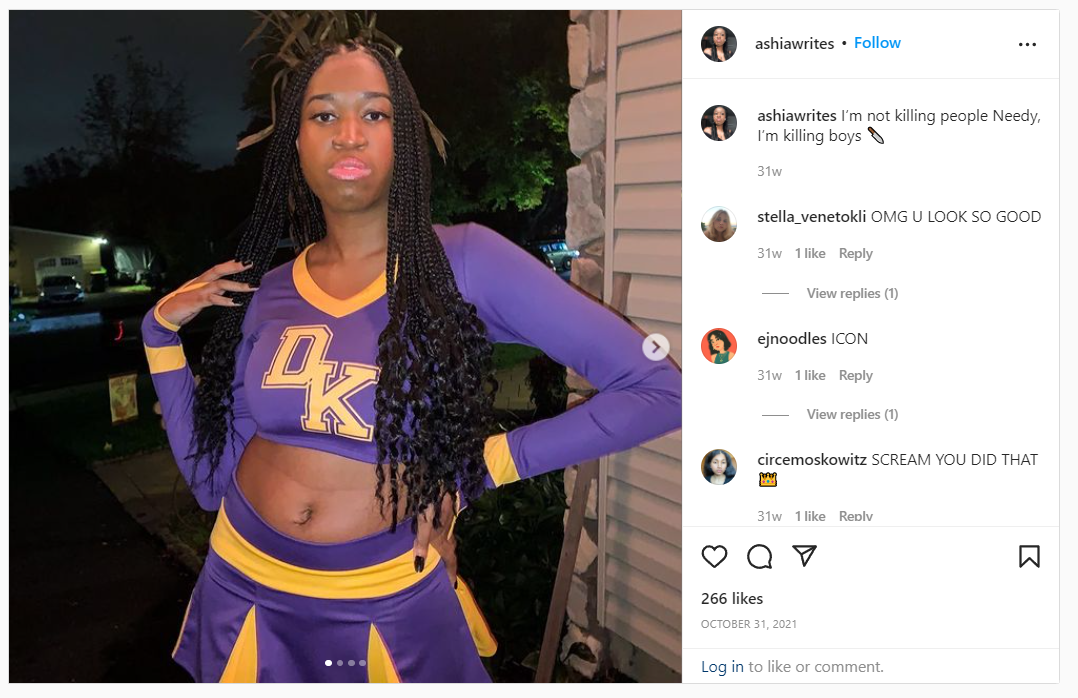Open ejnoodles' profile avatar

pos(718,346)
